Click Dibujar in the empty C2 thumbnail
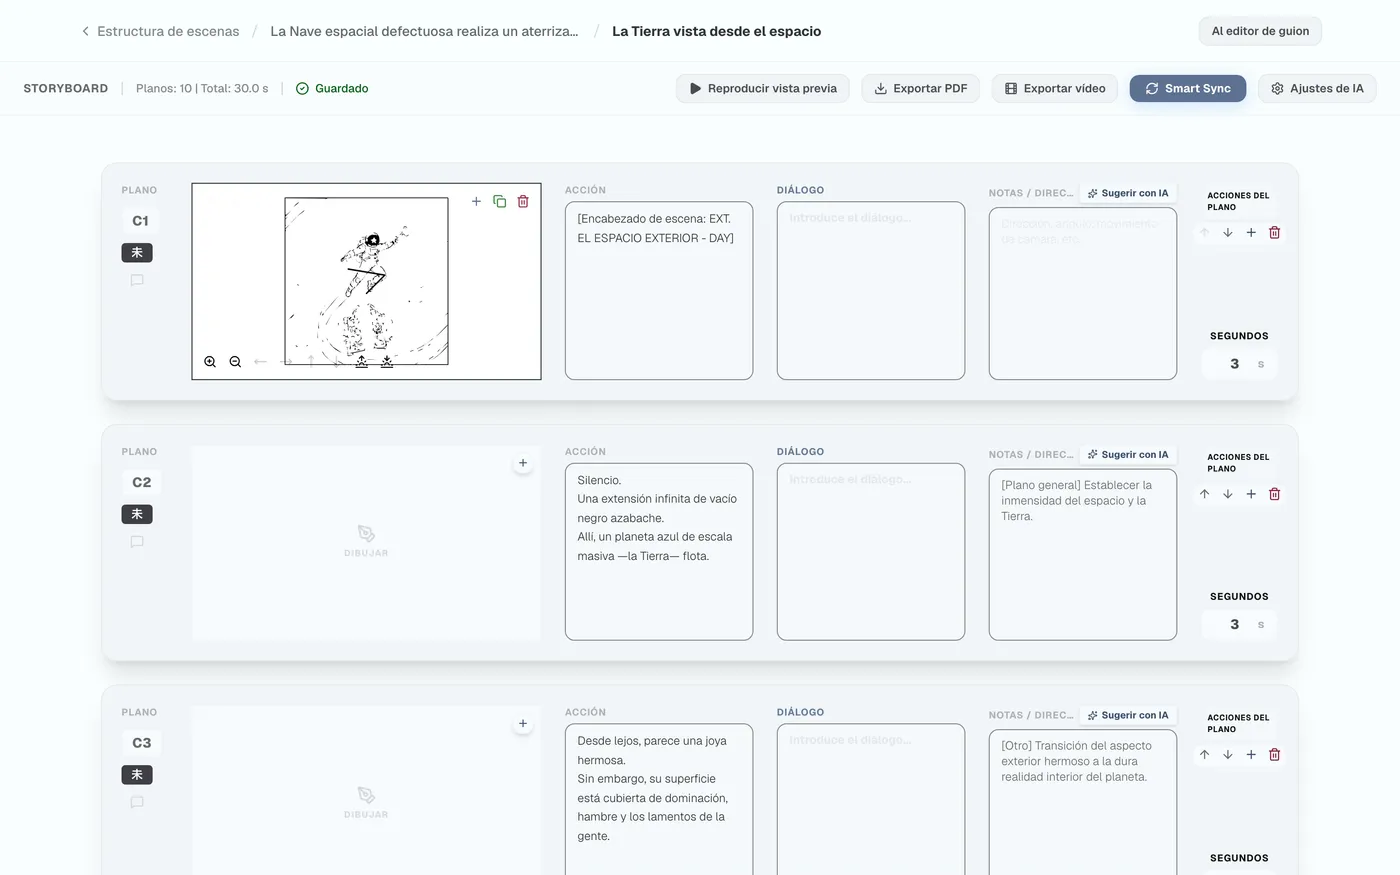 (366, 541)
